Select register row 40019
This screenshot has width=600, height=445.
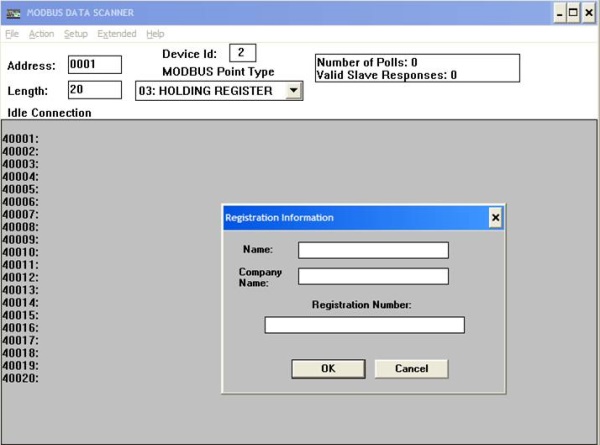[21, 365]
